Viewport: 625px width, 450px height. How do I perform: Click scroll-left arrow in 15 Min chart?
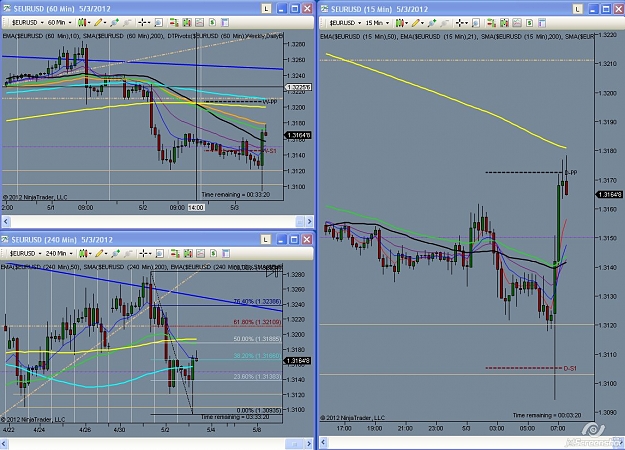(324, 442)
